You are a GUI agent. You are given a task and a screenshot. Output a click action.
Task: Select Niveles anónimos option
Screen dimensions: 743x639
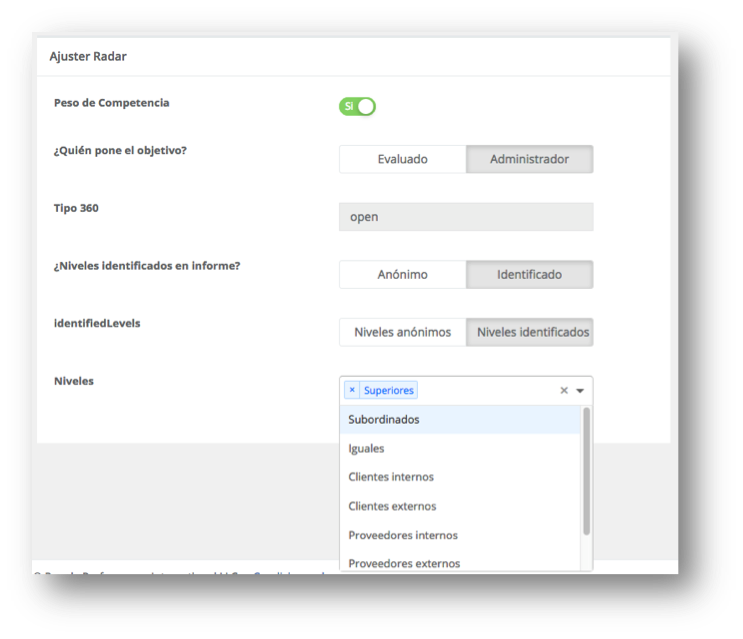pyautogui.click(x=403, y=333)
